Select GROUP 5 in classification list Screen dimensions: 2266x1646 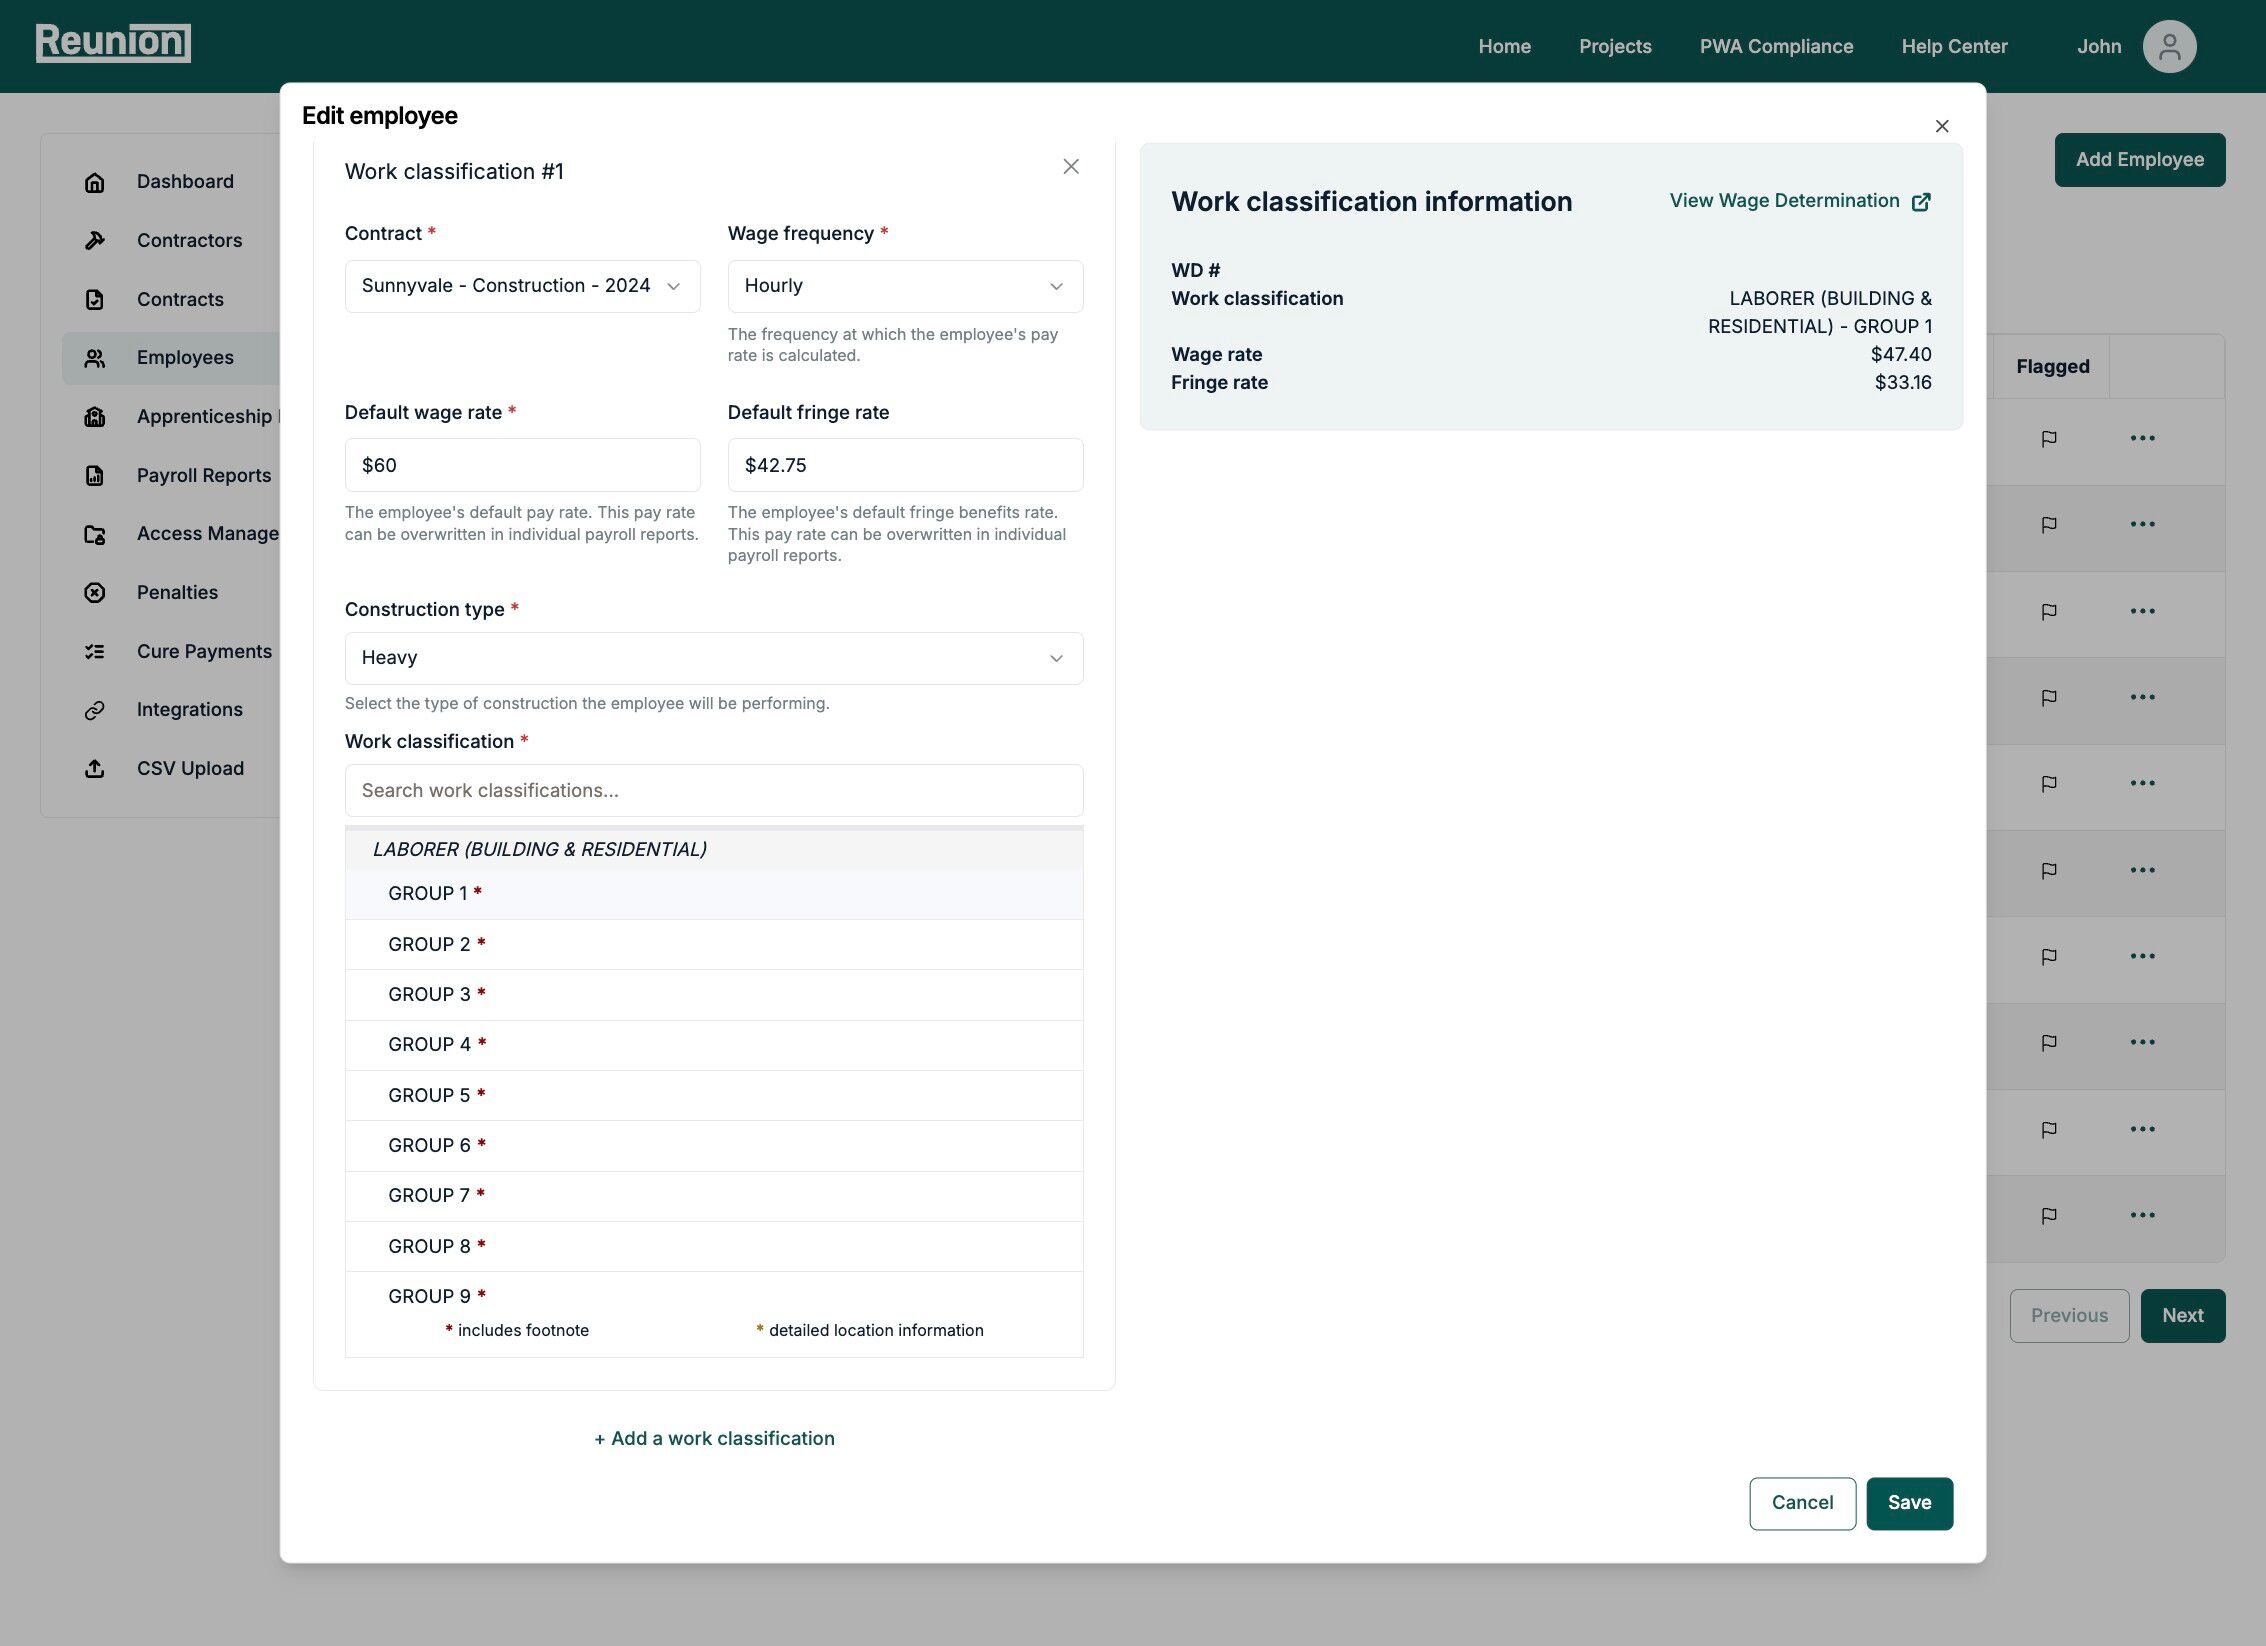click(429, 1095)
